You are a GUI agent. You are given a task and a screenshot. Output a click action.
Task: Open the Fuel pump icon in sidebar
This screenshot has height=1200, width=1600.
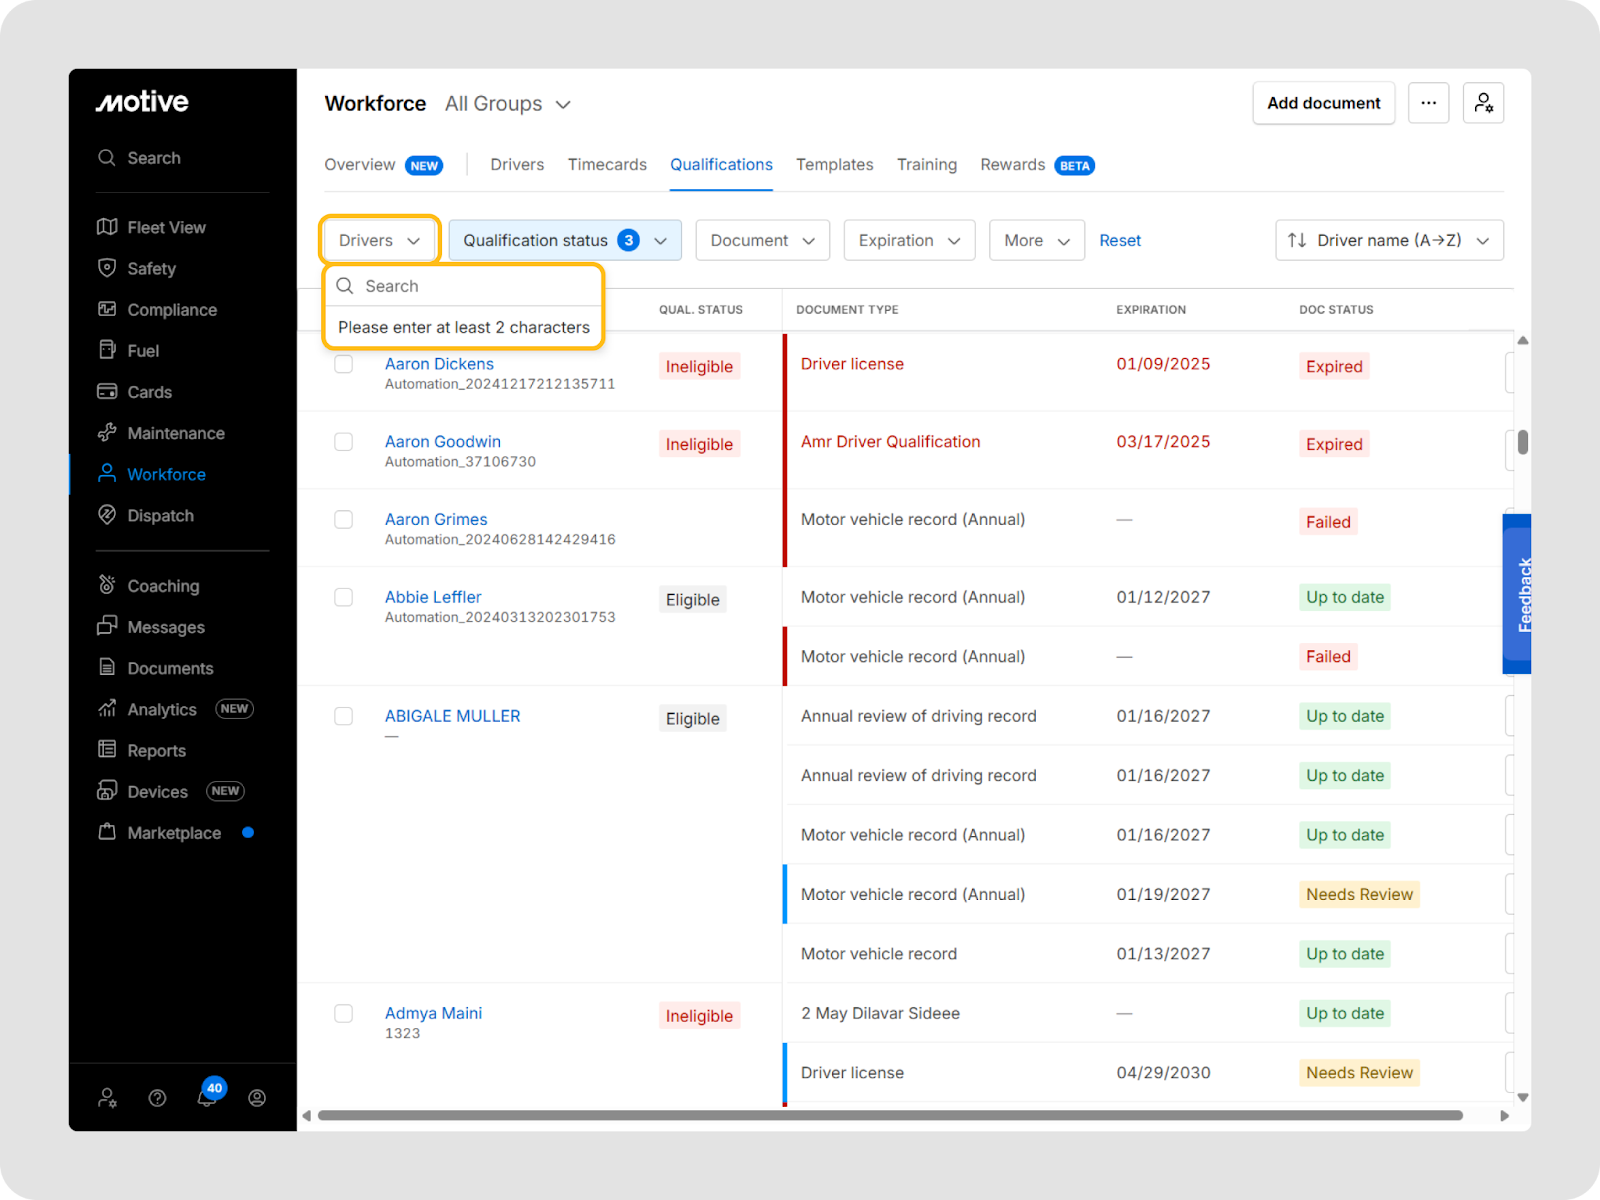click(x=107, y=350)
